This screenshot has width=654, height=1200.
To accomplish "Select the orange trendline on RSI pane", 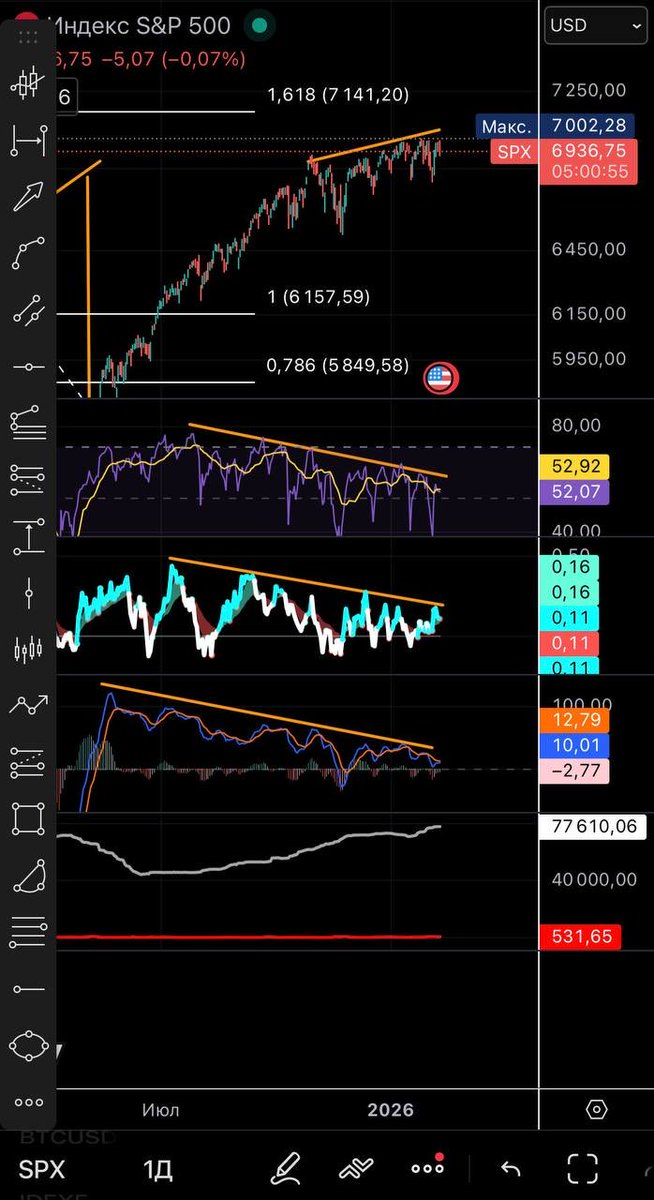I will click(318, 450).
